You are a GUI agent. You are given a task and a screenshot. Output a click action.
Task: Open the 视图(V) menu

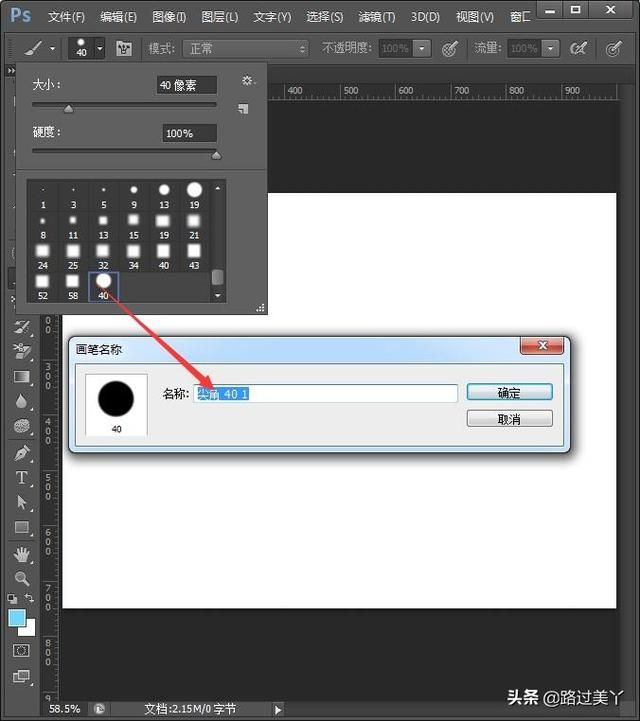coord(474,17)
